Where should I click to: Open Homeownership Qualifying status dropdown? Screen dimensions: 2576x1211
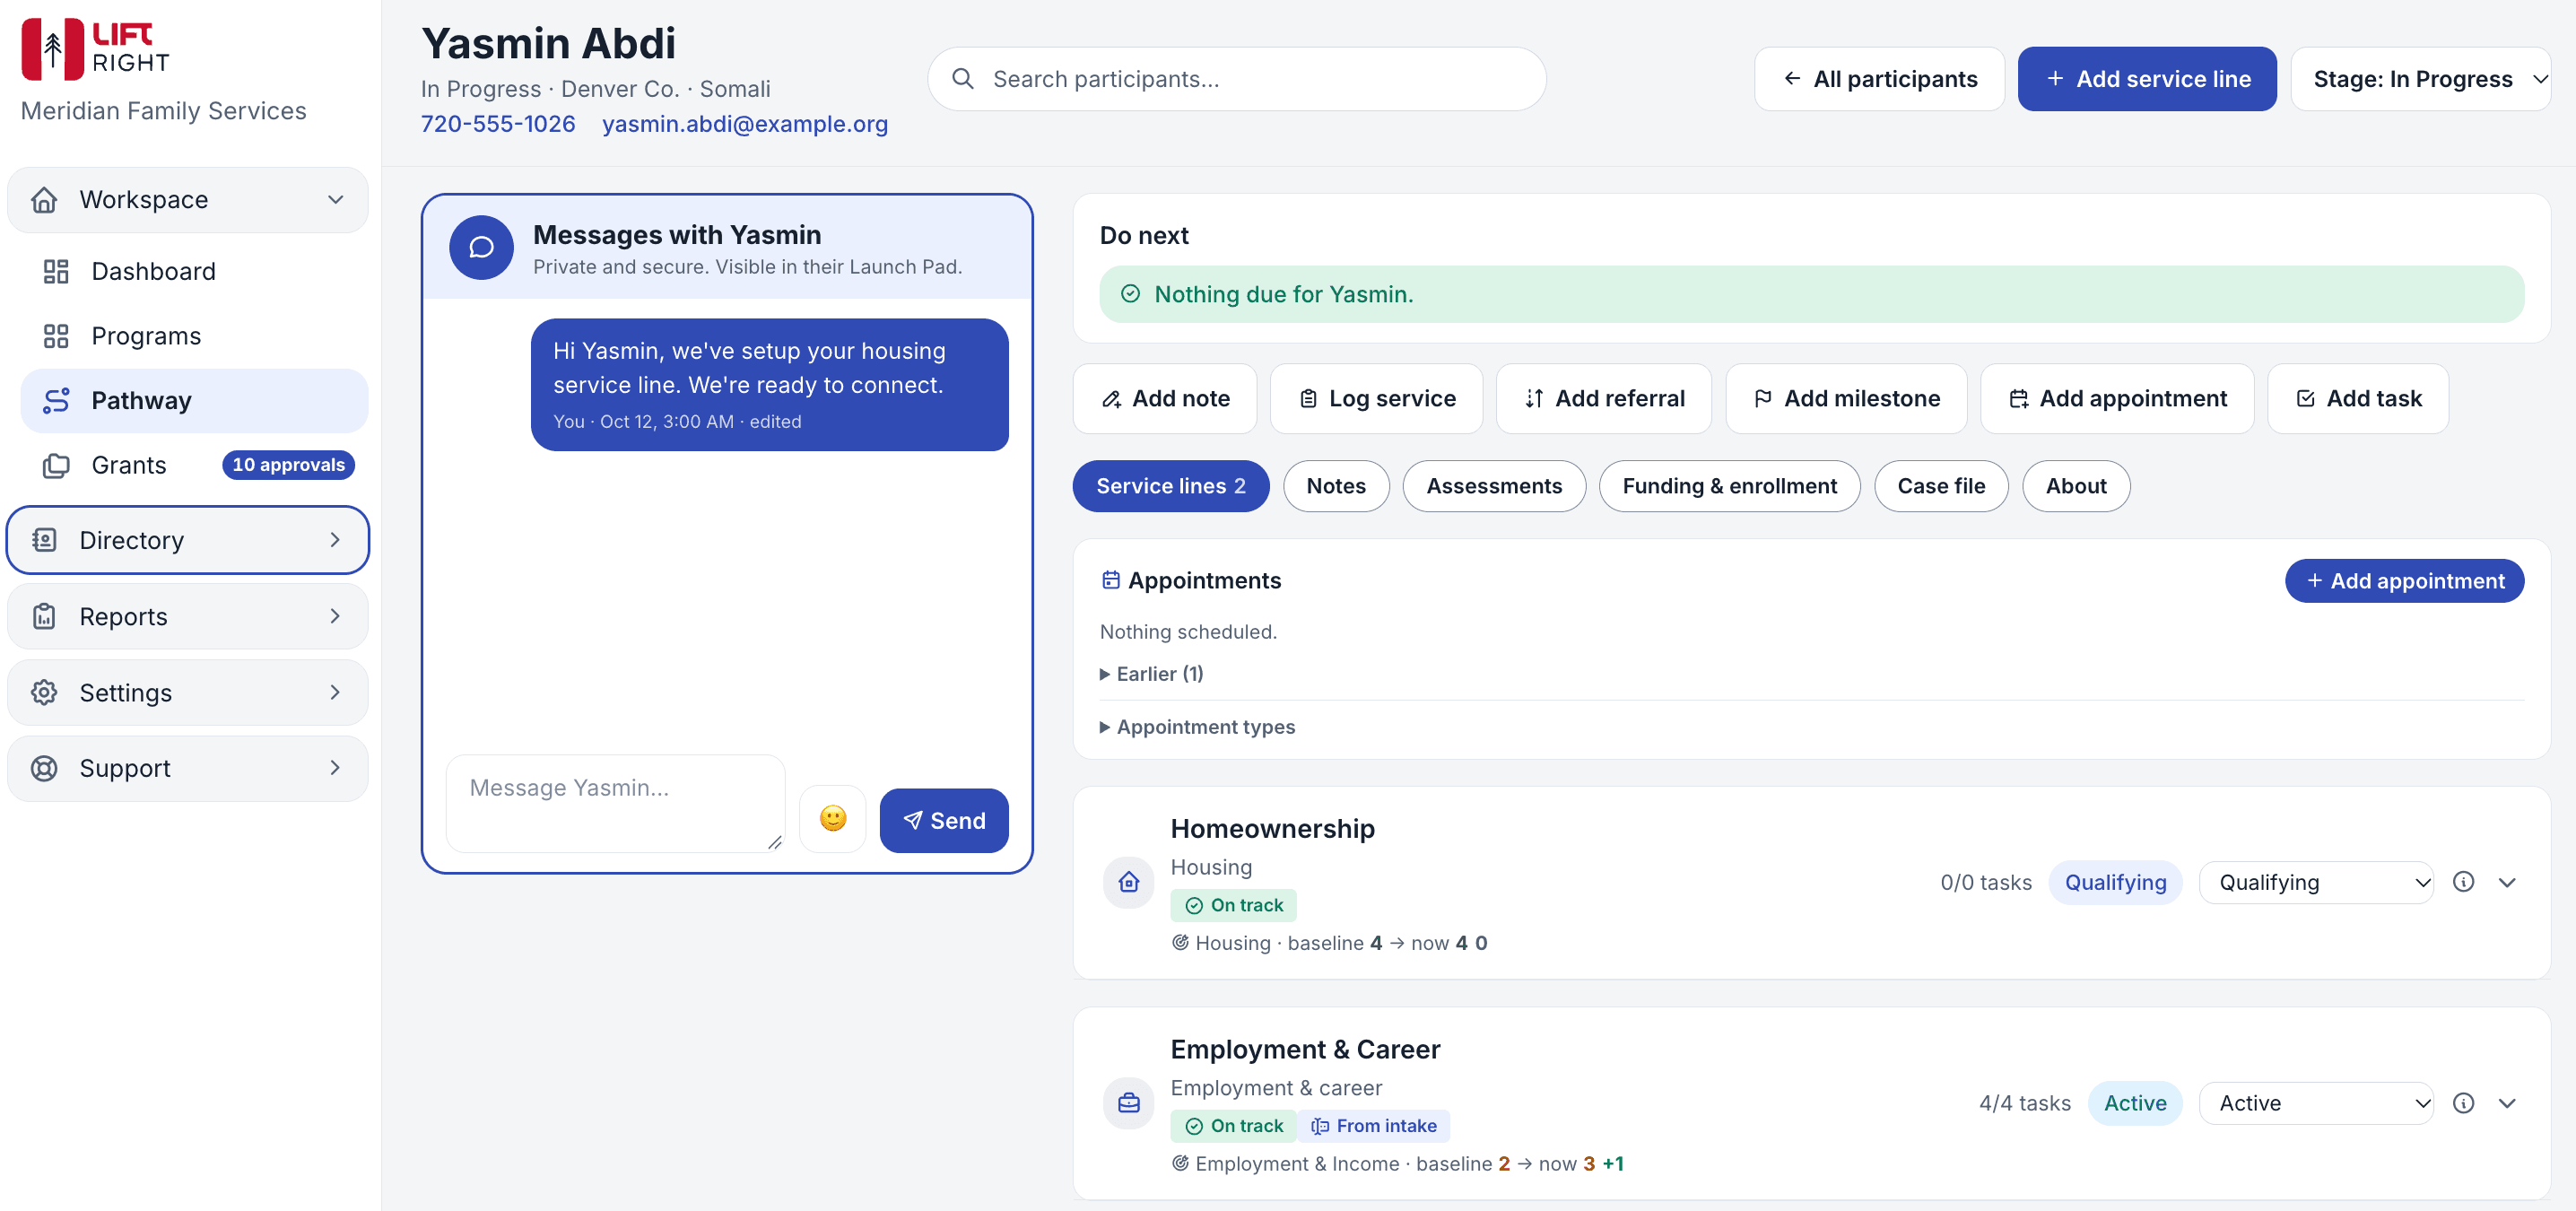coord(2315,882)
